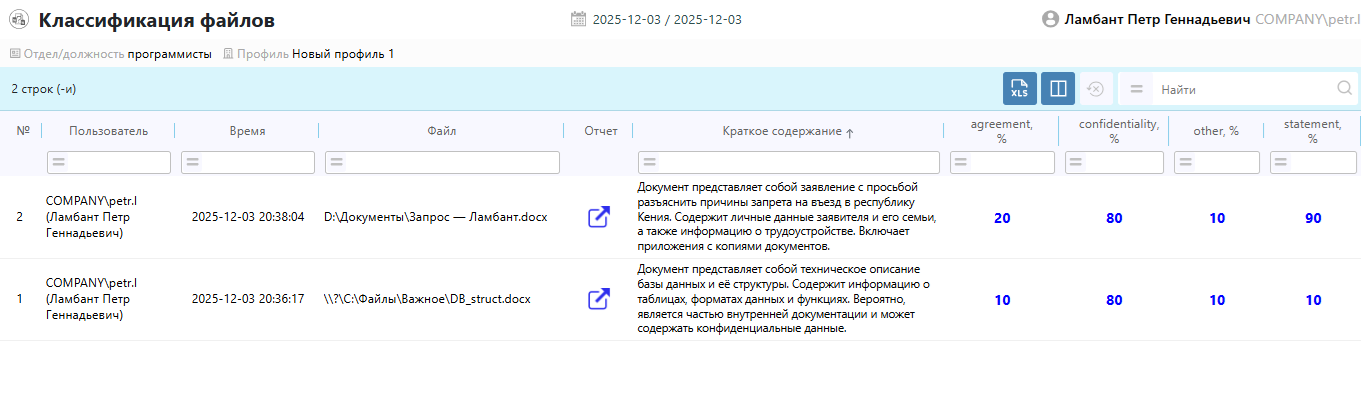Click the user avatar icon
This screenshot has width=1361, height=405.
coord(1050,19)
